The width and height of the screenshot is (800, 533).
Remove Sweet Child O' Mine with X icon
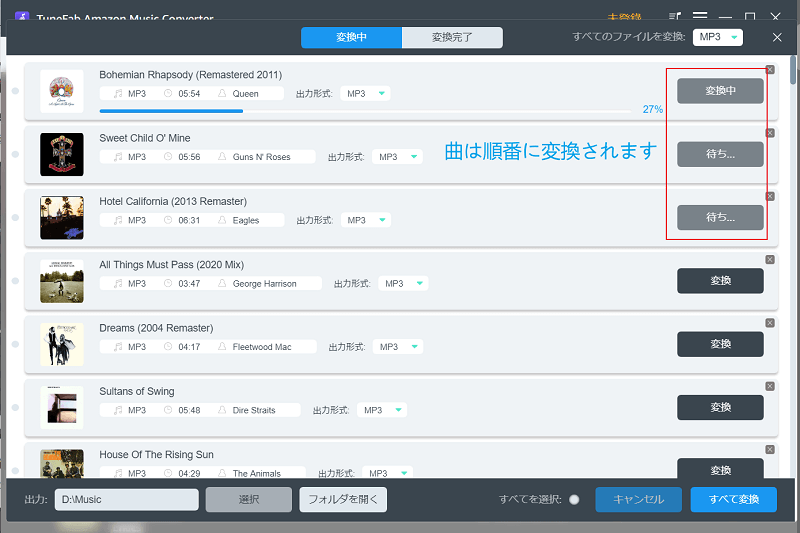pos(770,133)
